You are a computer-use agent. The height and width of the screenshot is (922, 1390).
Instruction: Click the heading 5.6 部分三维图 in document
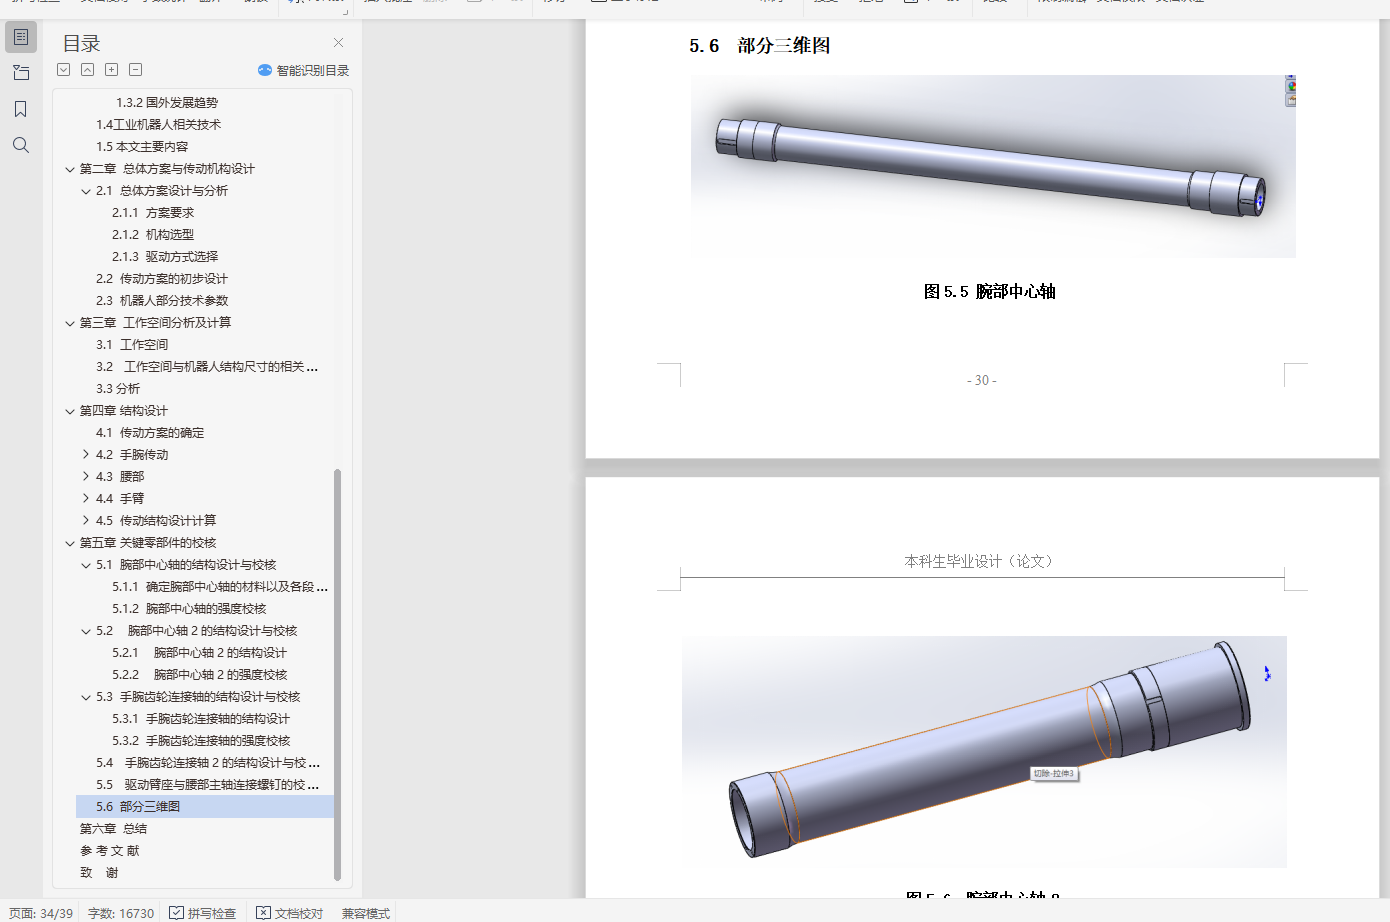tap(760, 46)
